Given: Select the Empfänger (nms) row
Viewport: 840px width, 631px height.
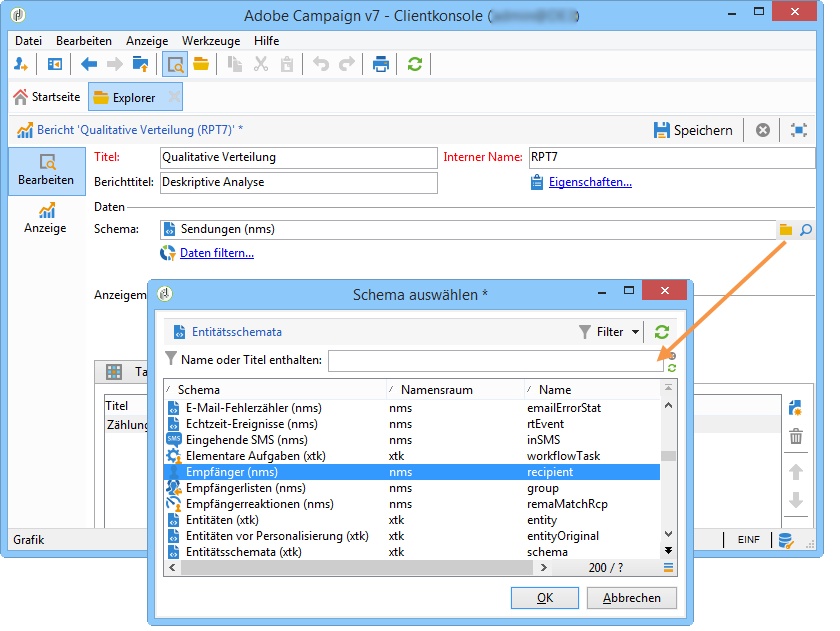Looking at the screenshot, I should (x=411, y=472).
